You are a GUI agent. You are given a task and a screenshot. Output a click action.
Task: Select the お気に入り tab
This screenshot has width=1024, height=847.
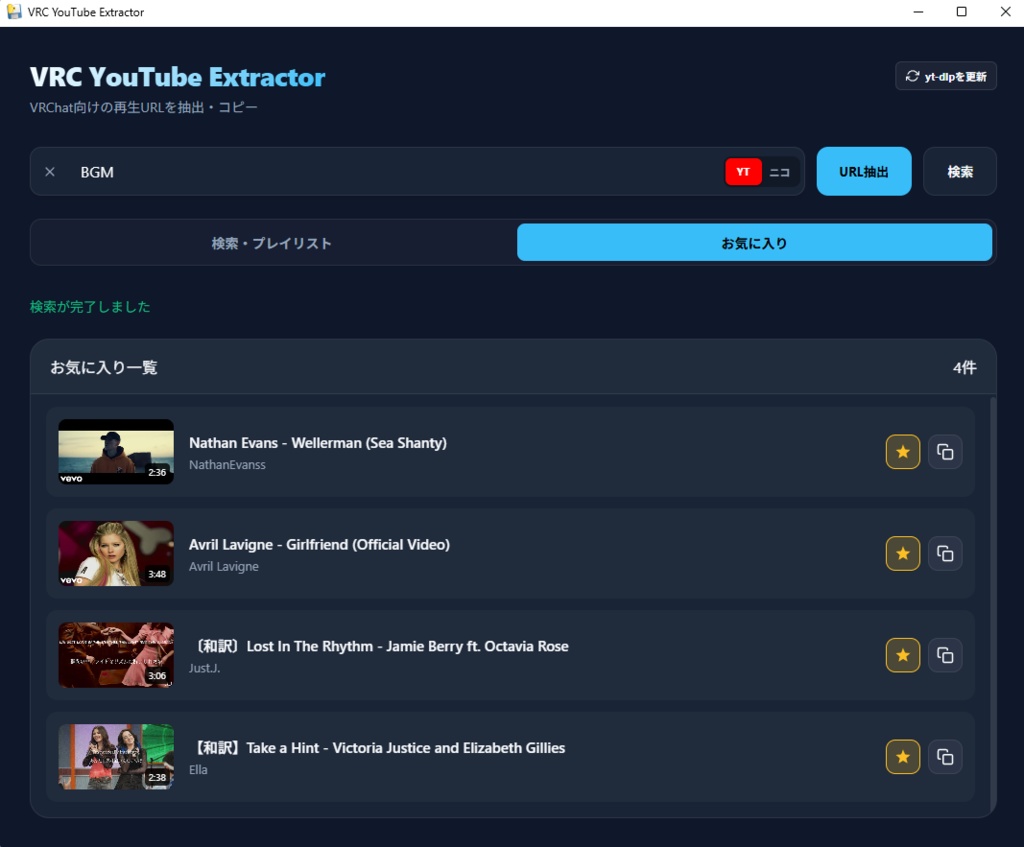[x=755, y=242]
